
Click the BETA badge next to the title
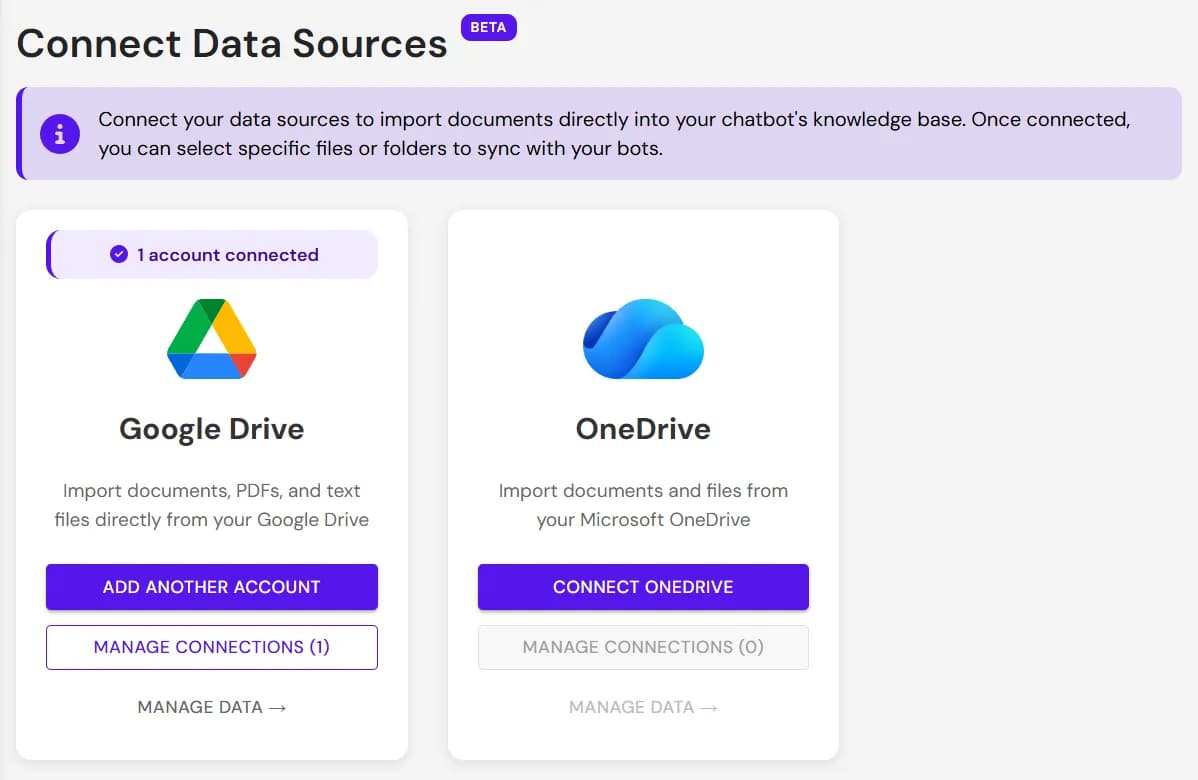point(488,27)
